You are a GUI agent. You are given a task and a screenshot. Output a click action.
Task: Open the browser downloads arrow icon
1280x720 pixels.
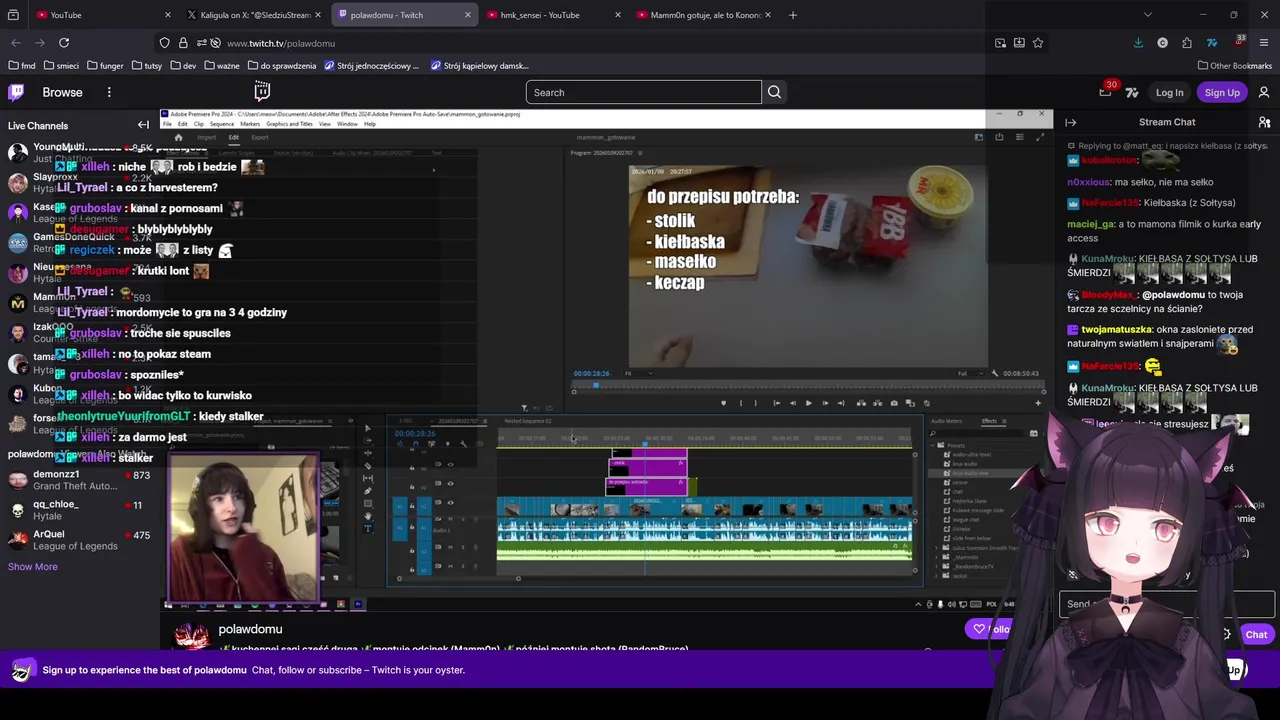1138,43
